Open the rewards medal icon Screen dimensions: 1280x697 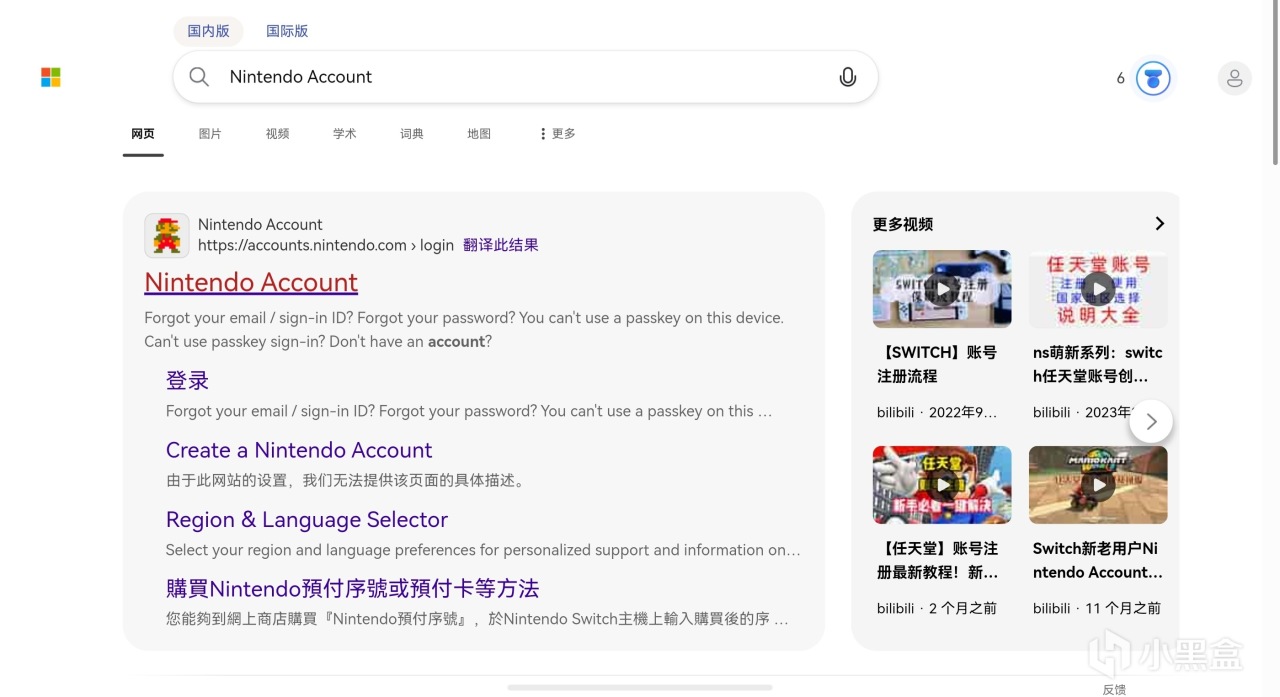pyautogui.click(x=1153, y=78)
